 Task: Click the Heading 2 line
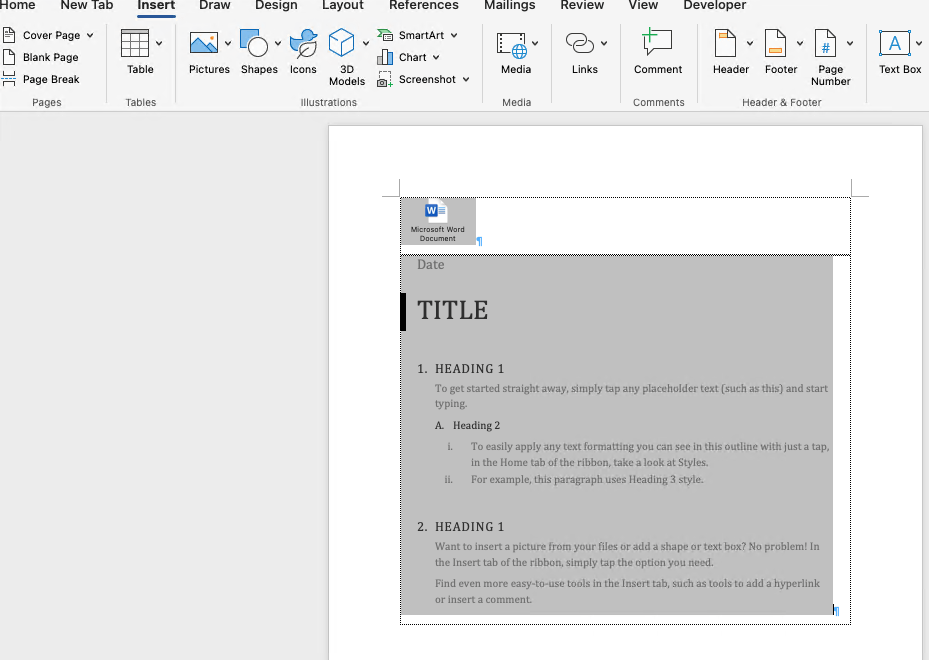coord(467,425)
